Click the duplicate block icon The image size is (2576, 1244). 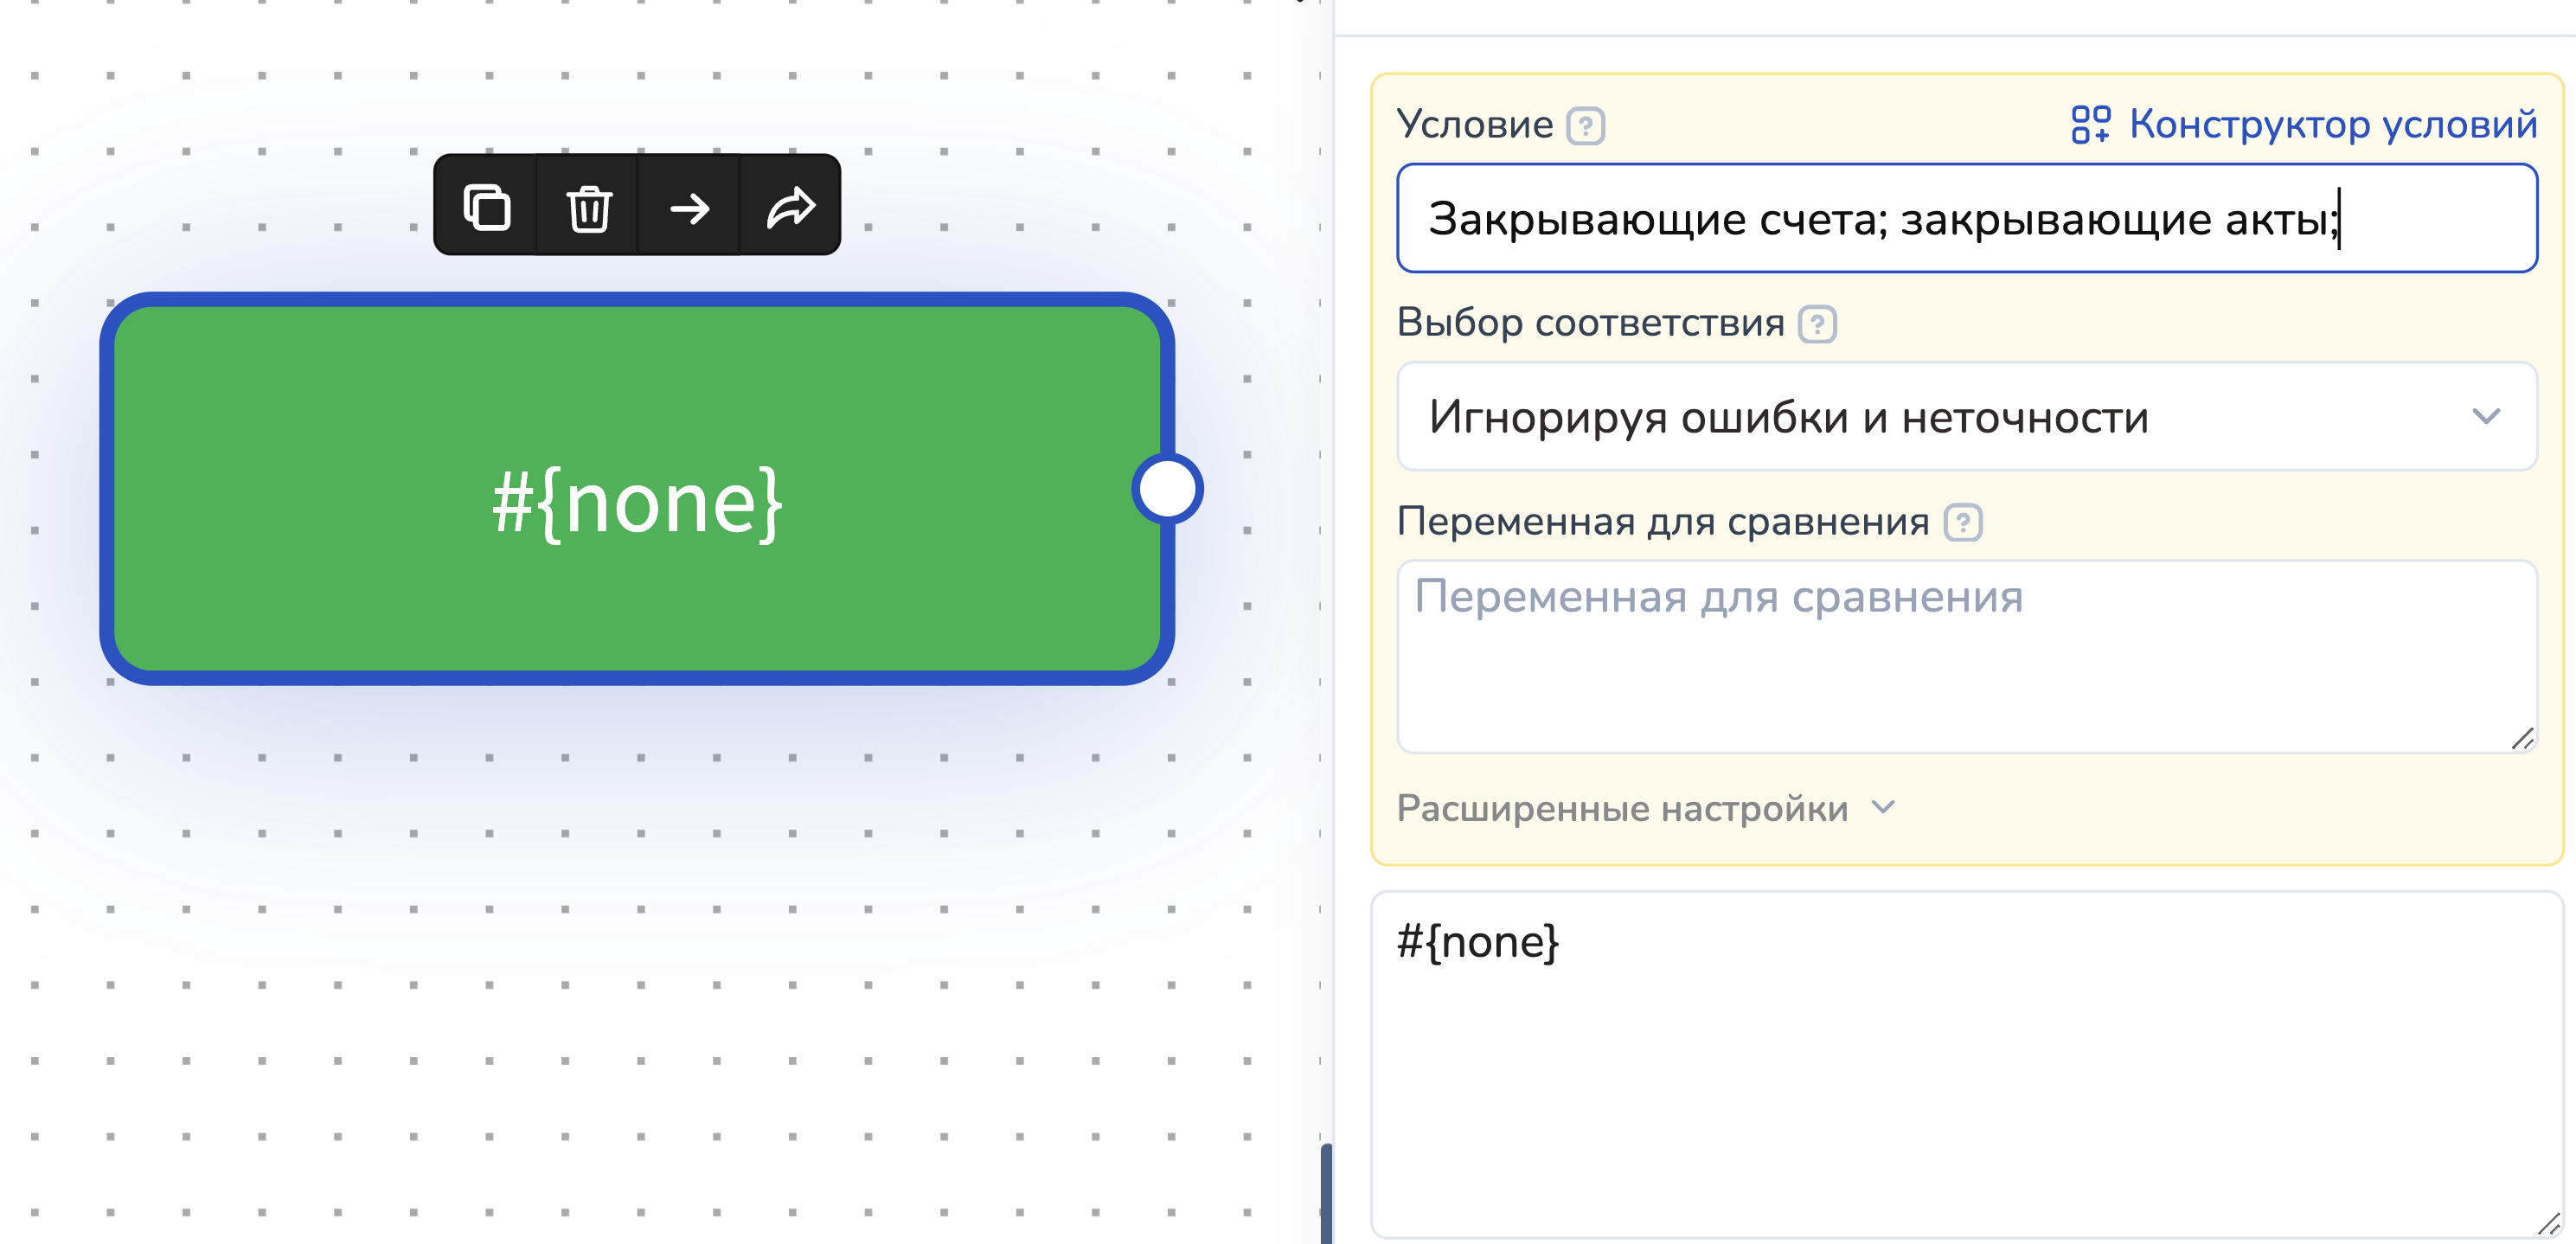(x=486, y=207)
